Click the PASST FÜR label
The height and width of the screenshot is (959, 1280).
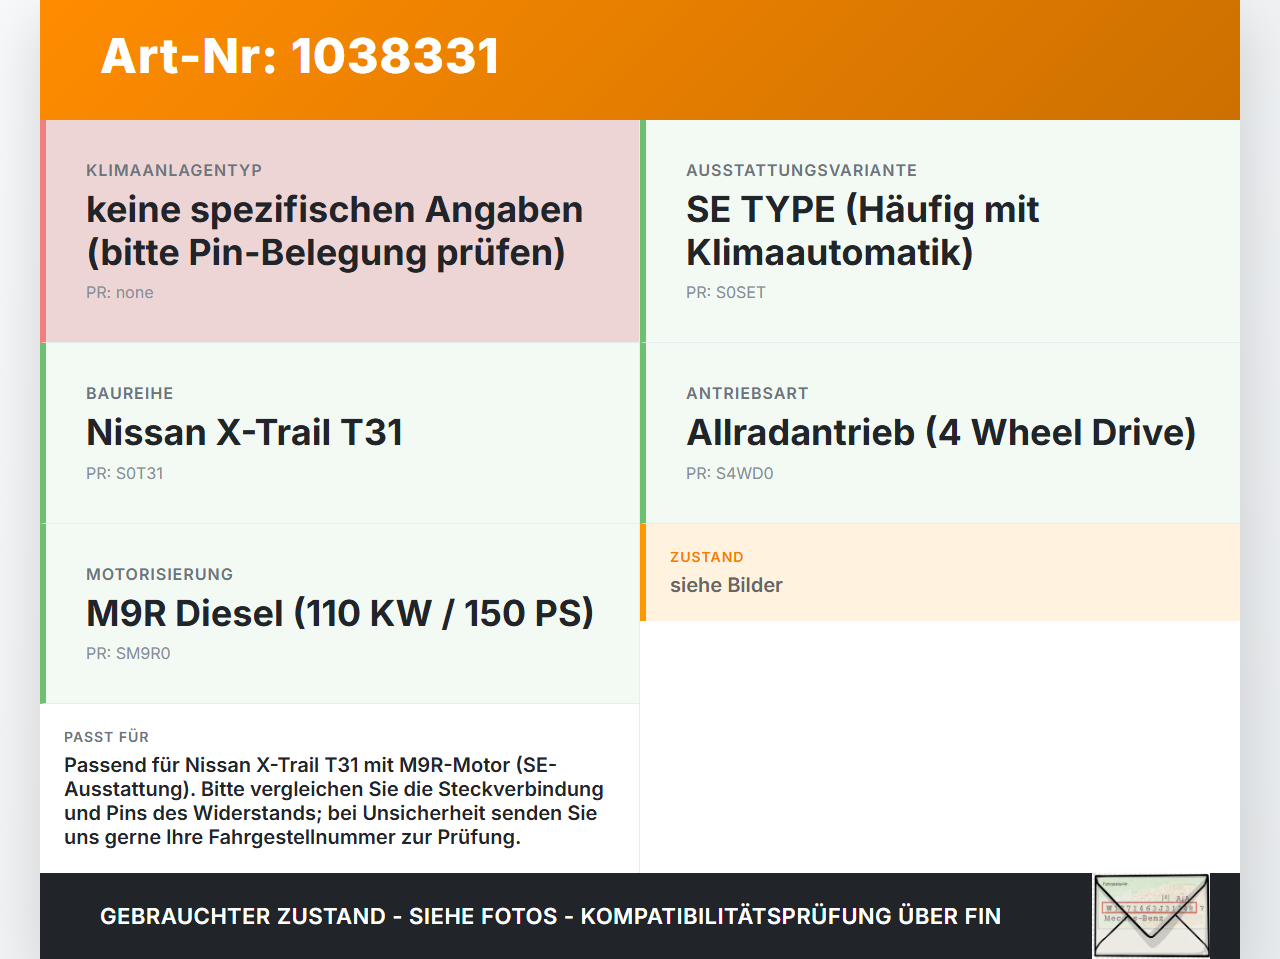107,737
